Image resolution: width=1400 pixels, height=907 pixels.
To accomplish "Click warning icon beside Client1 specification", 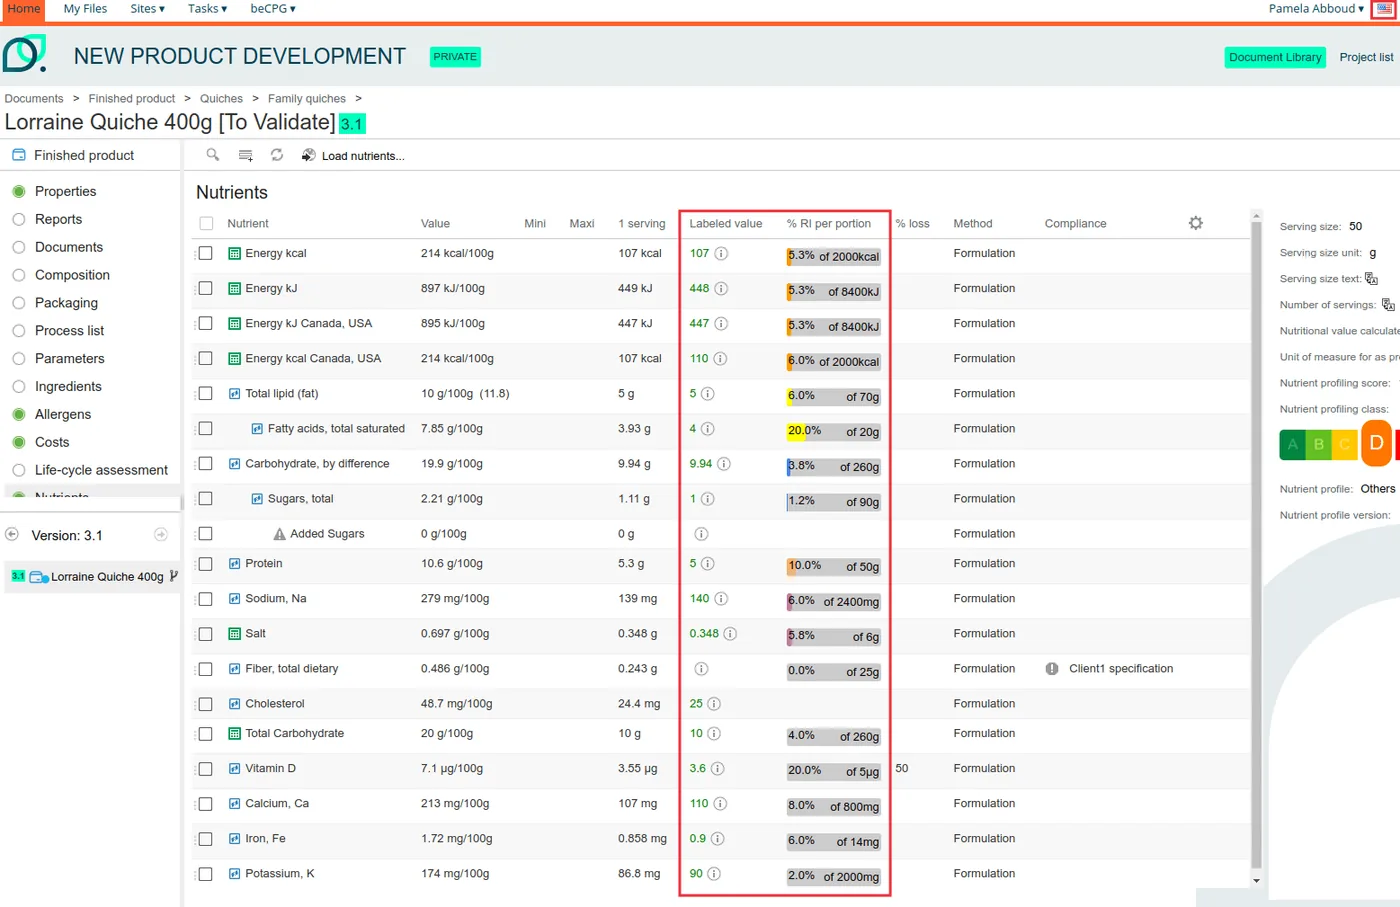I will 1052,669.
